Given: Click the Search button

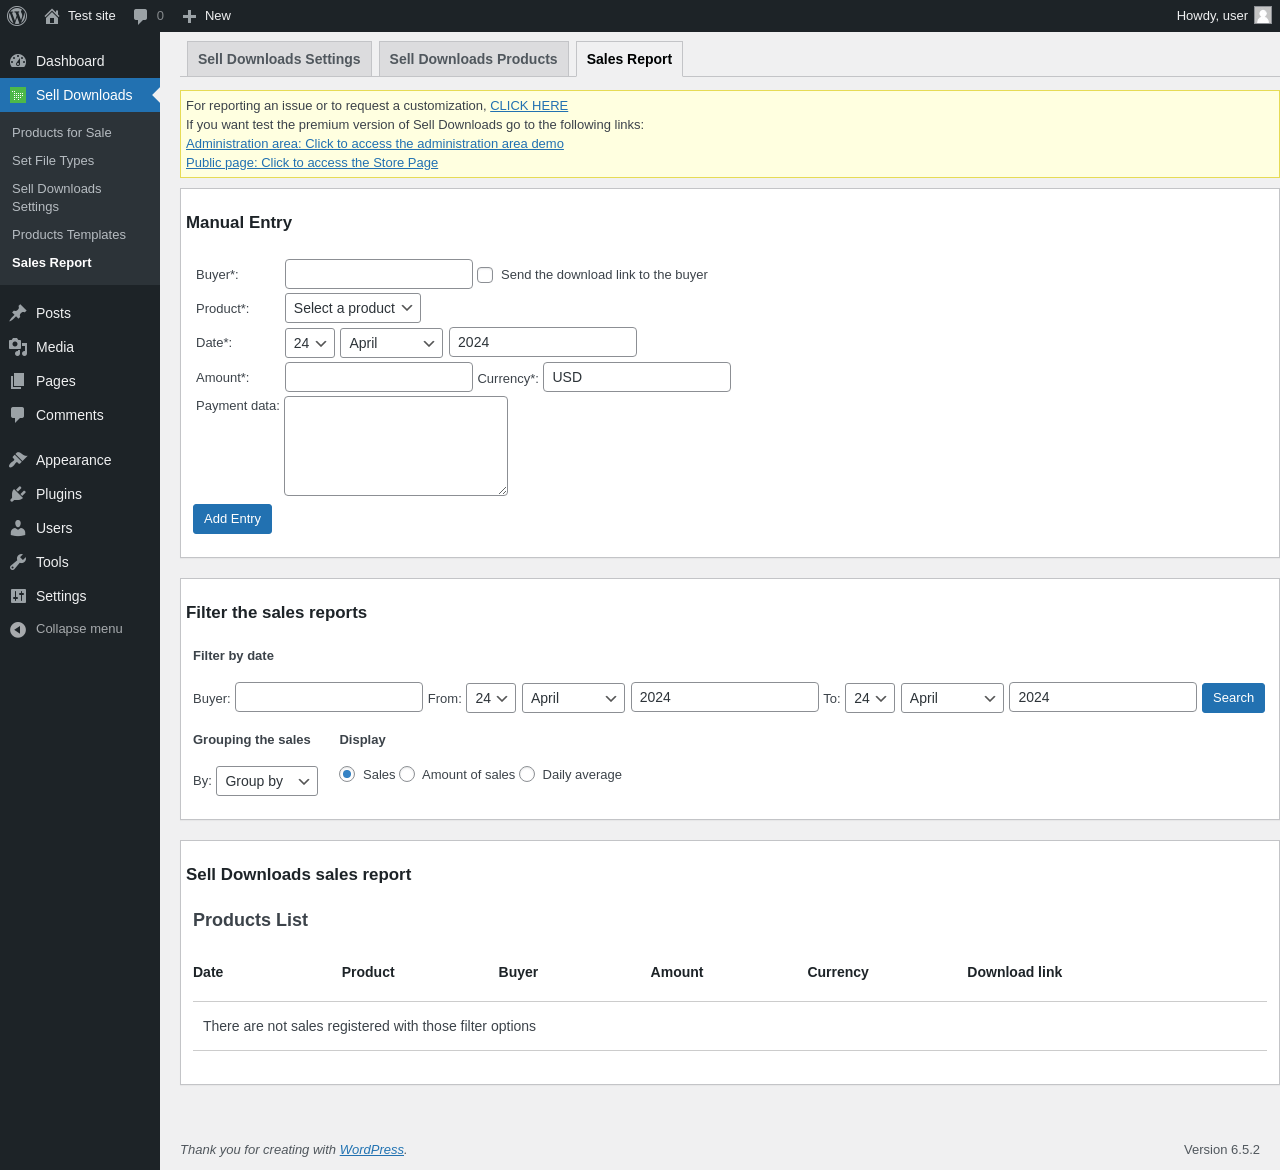Looking at the screenshot, I should (1233, 698).
